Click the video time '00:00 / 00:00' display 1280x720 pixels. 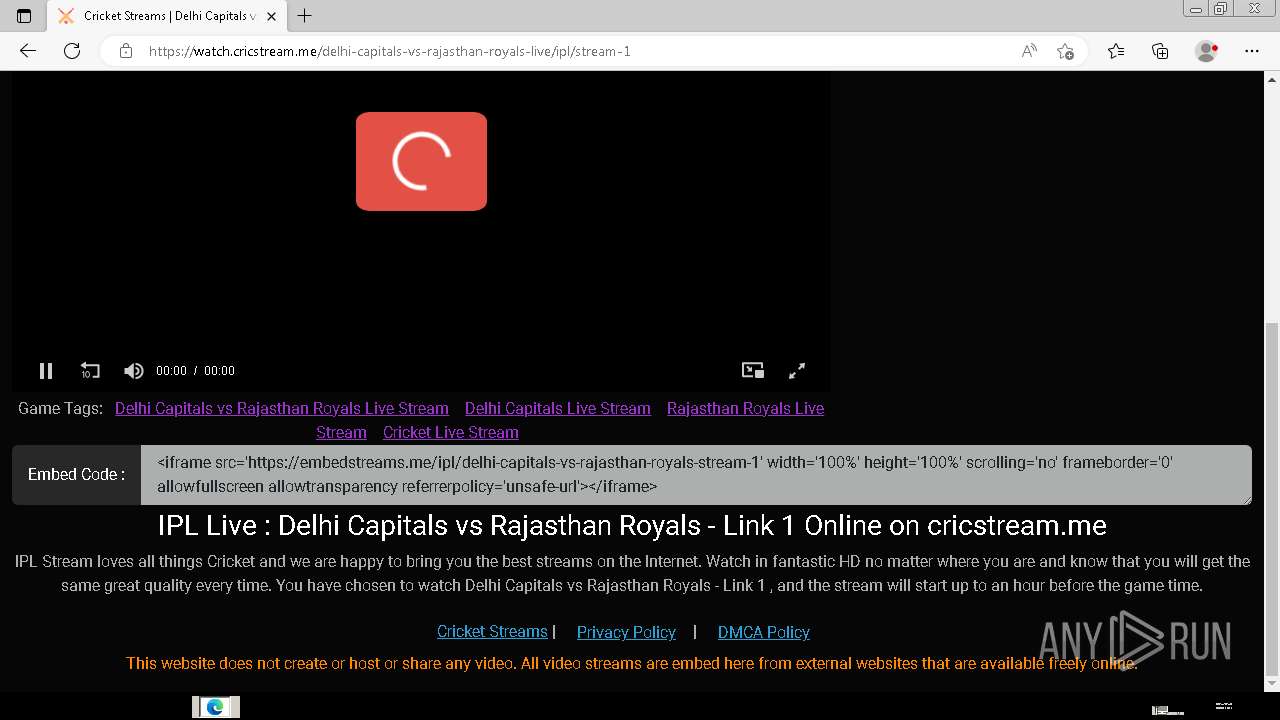click(195, 371)
